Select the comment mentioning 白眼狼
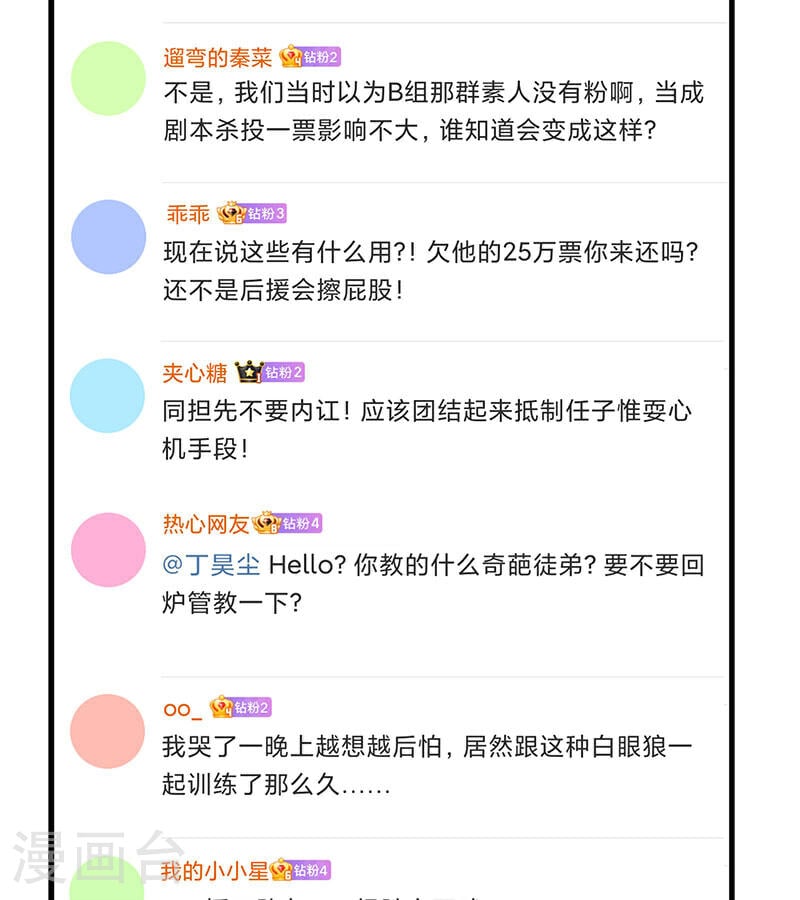Screen dimensions: 800x900 tap(427, 765)
